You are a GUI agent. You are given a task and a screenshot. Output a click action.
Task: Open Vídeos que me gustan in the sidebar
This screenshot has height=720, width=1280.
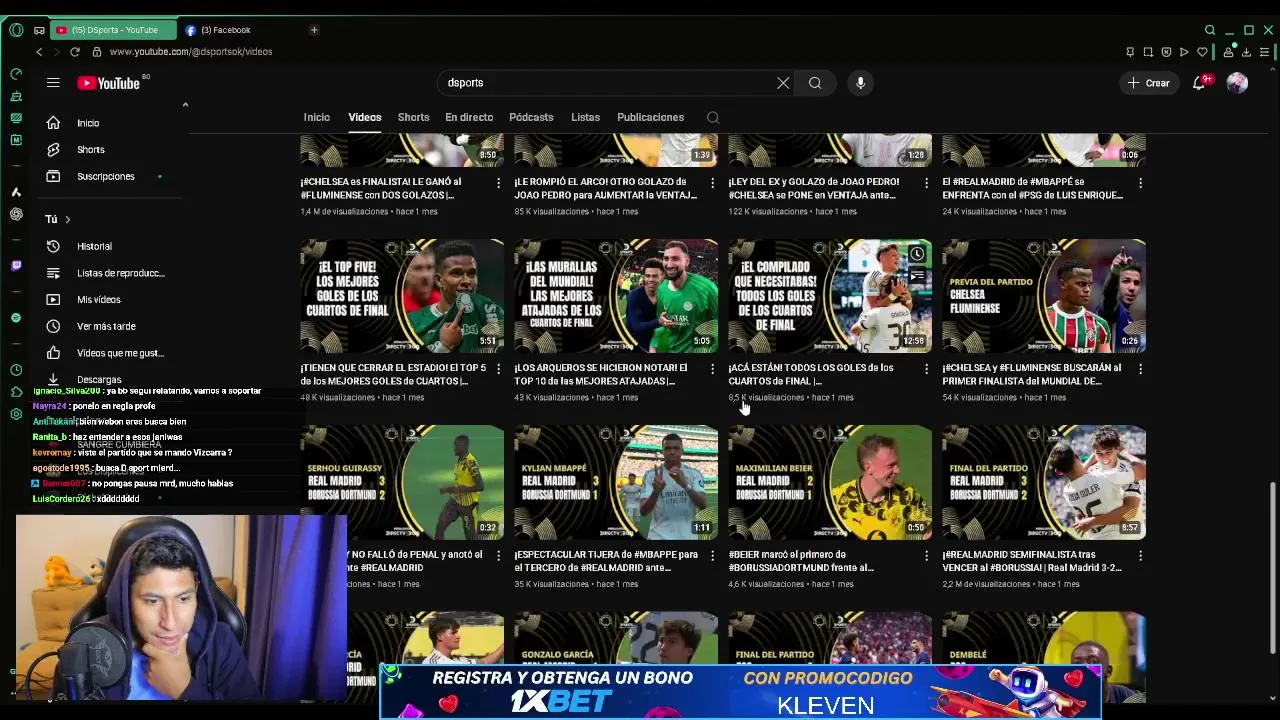[x=112, y=353]
